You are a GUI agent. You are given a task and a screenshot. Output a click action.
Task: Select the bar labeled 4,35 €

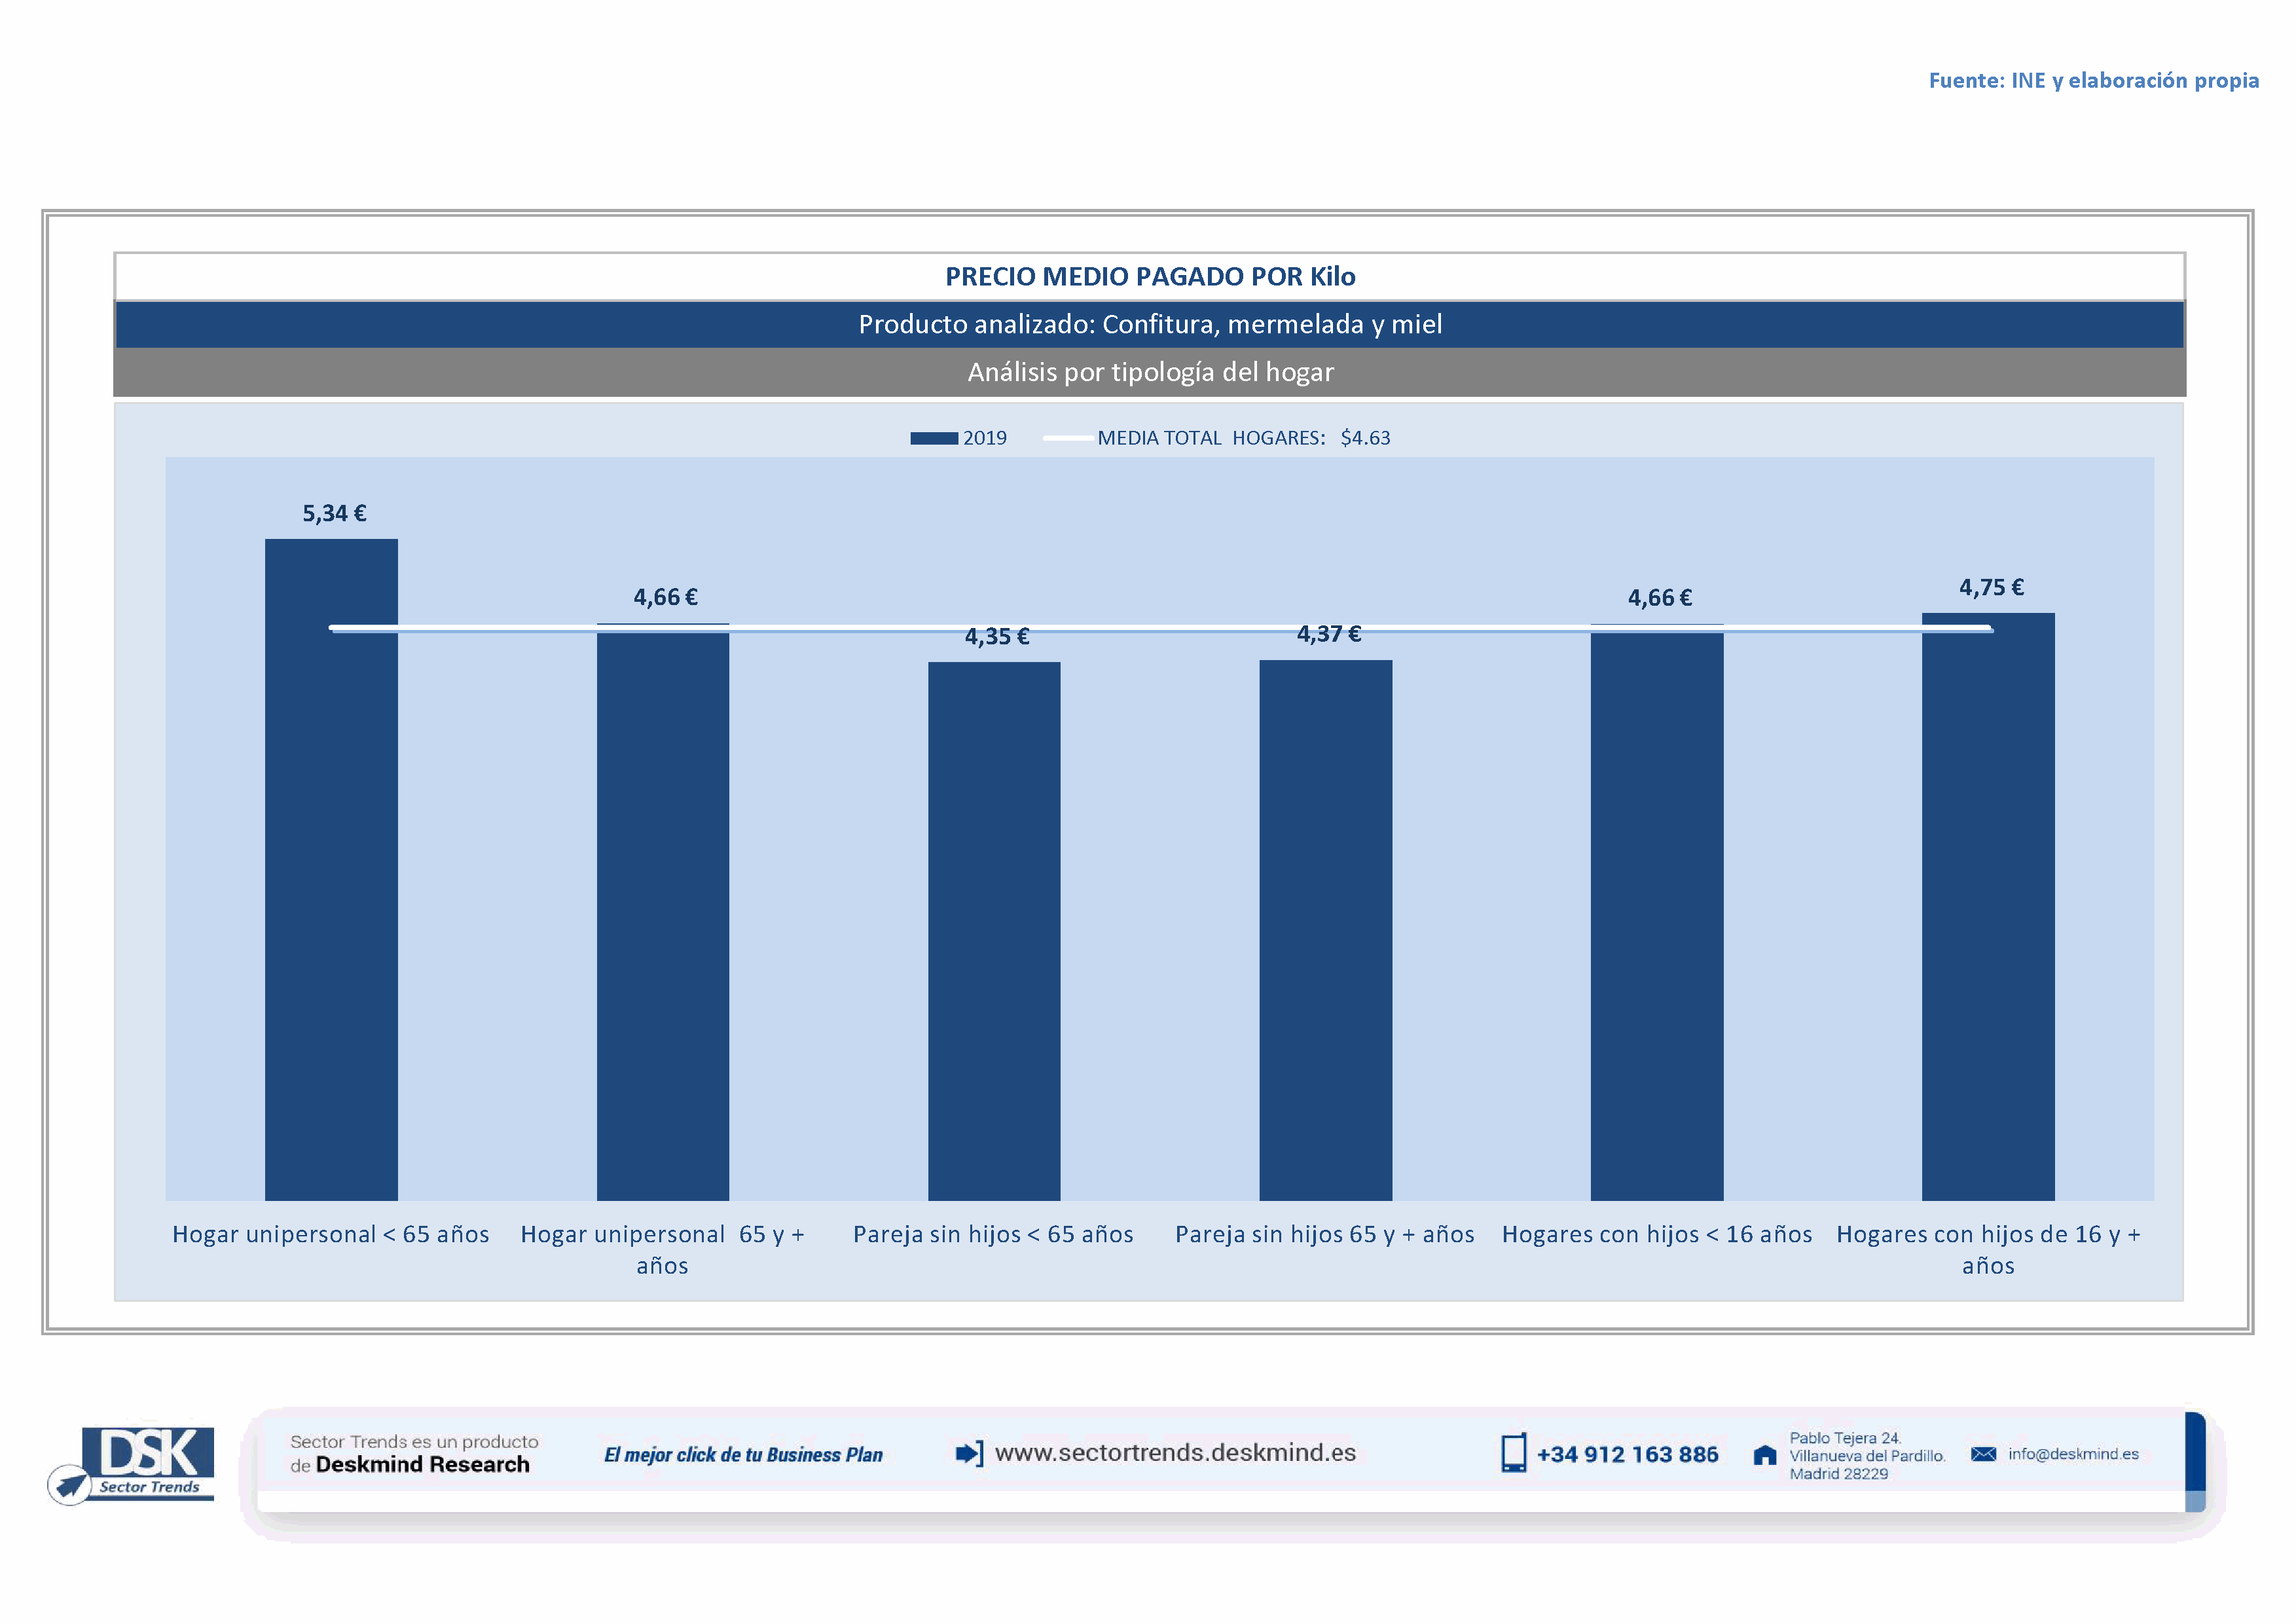994,930
